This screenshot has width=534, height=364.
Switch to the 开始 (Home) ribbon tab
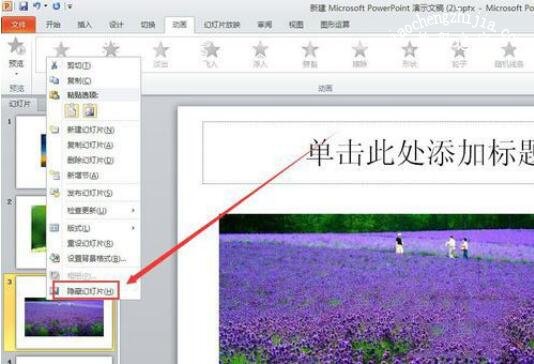(x=53, y=25)
